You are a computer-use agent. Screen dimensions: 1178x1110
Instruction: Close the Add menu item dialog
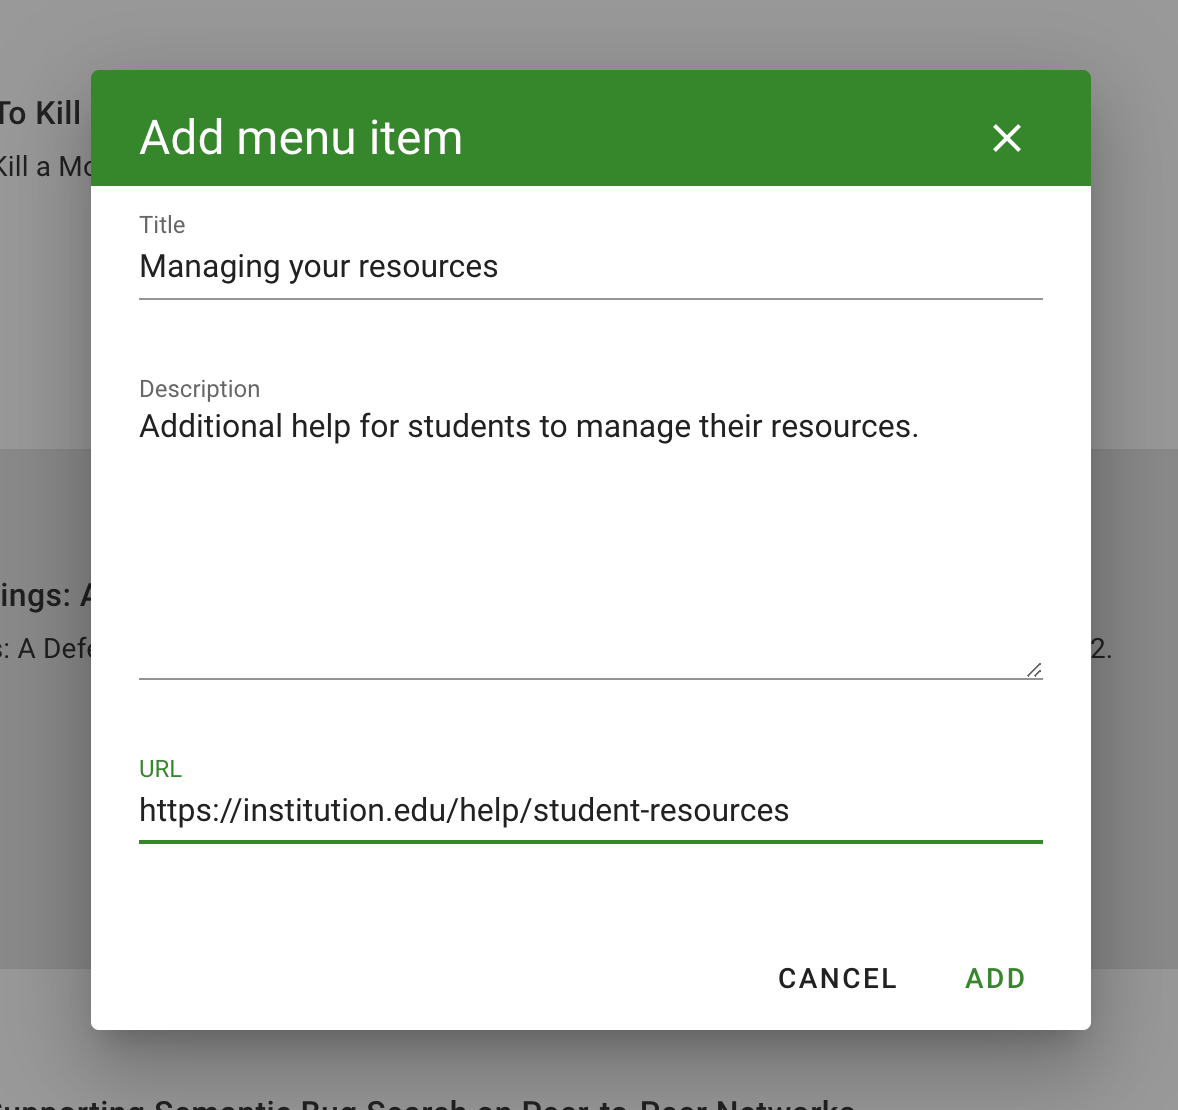(1006, 138)
